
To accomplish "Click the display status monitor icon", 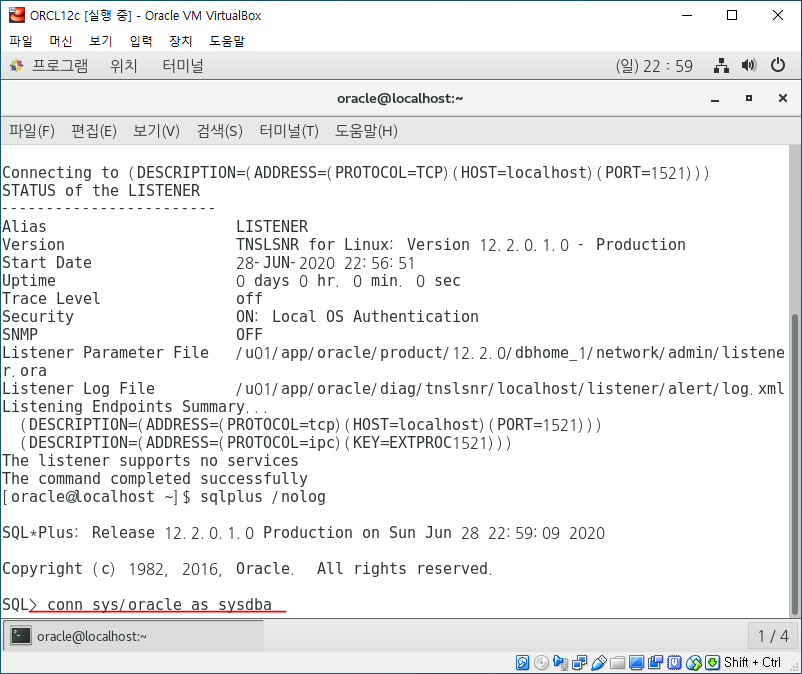I will [x=636, y=663].
